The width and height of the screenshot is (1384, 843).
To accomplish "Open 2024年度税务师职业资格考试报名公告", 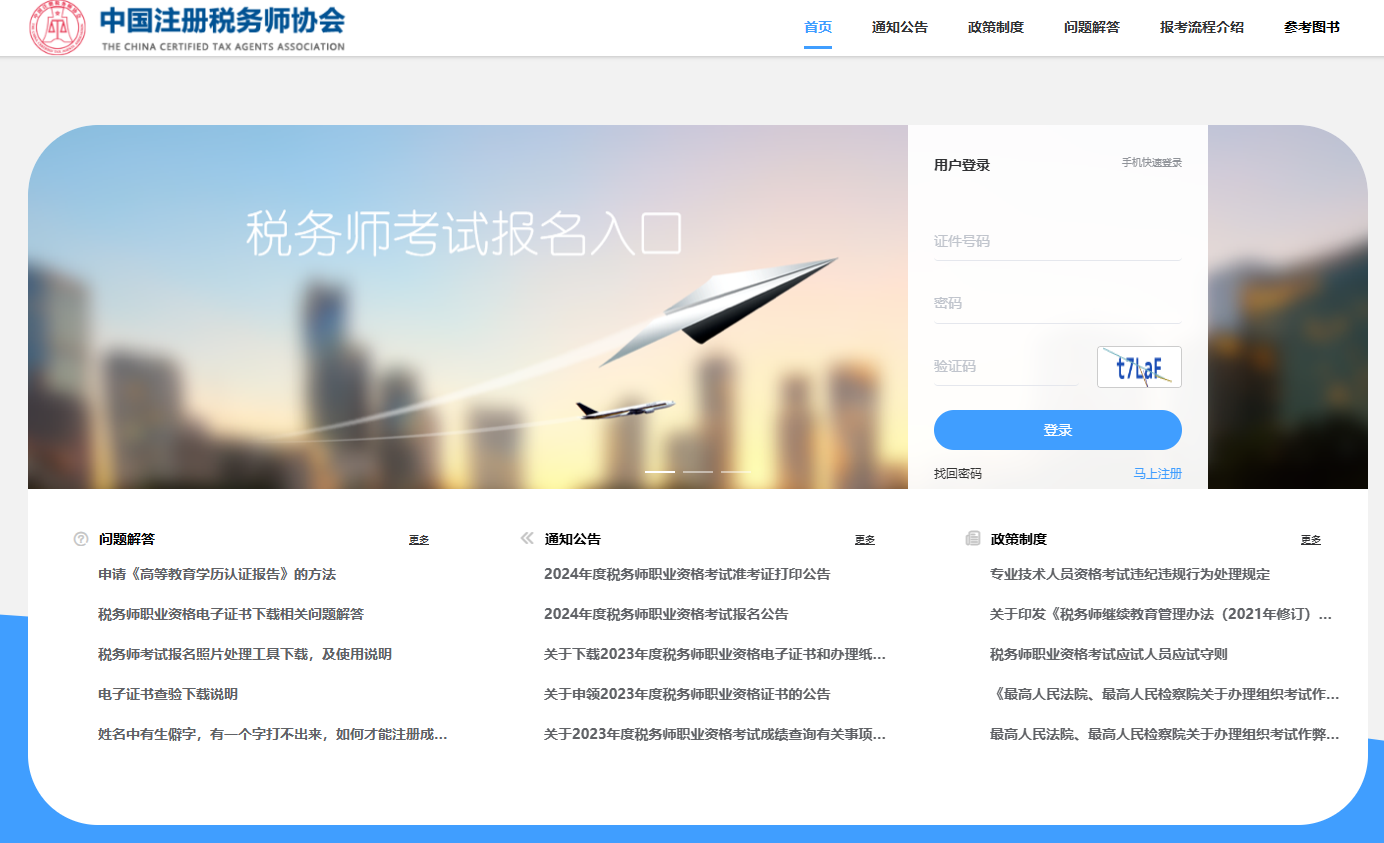I will pos(666,614).
